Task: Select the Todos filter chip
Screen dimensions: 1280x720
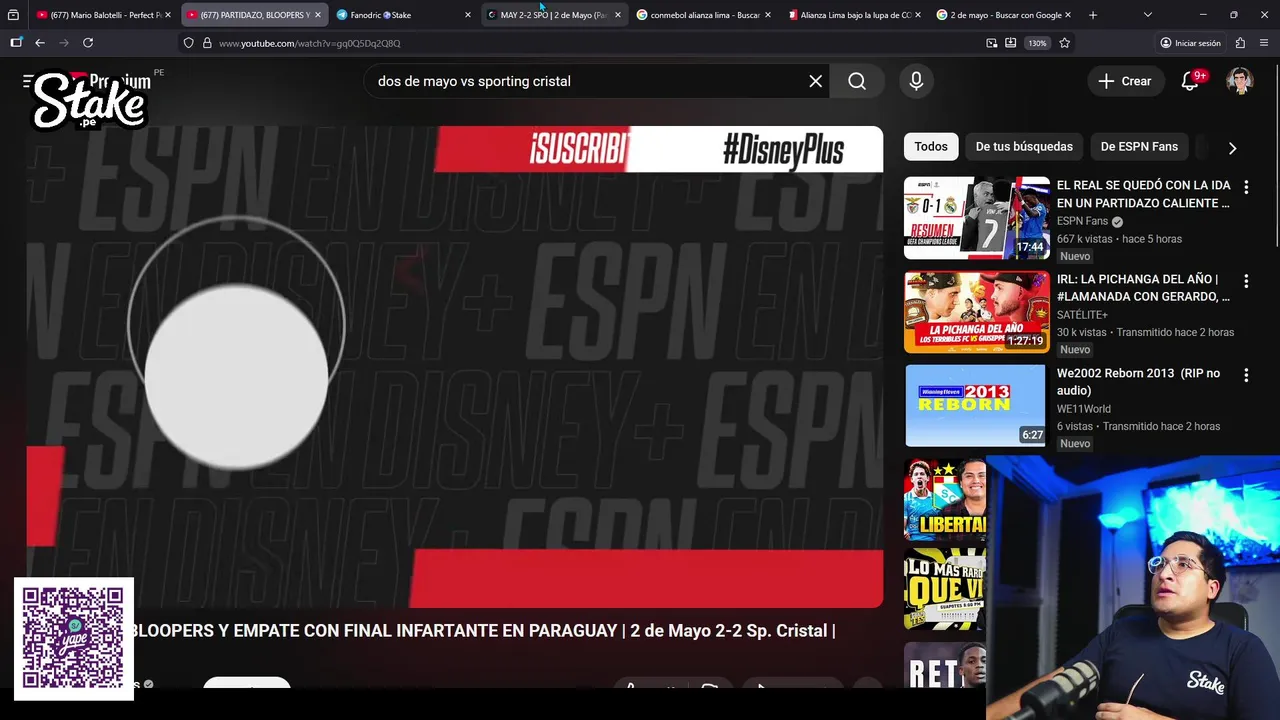Action: pyautogui.click(x=931, y=146)
